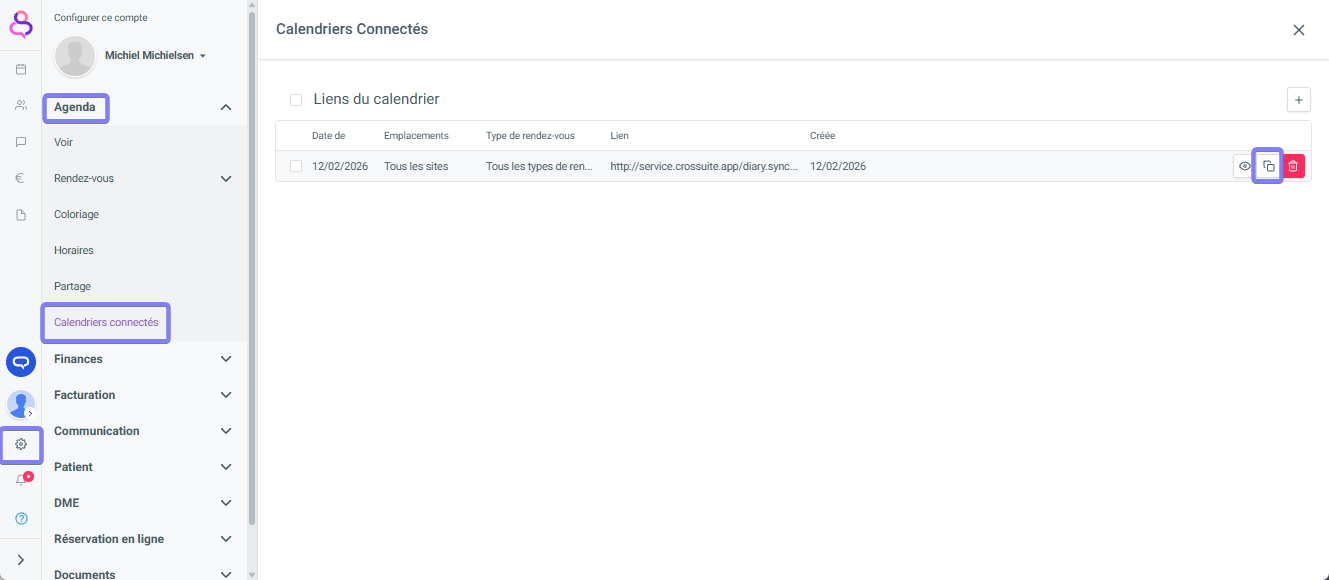Viewport: 1329px width, 580px height.
Task: Open notifications bell icon
Action: pyautogui.click(x=21, y=480)
